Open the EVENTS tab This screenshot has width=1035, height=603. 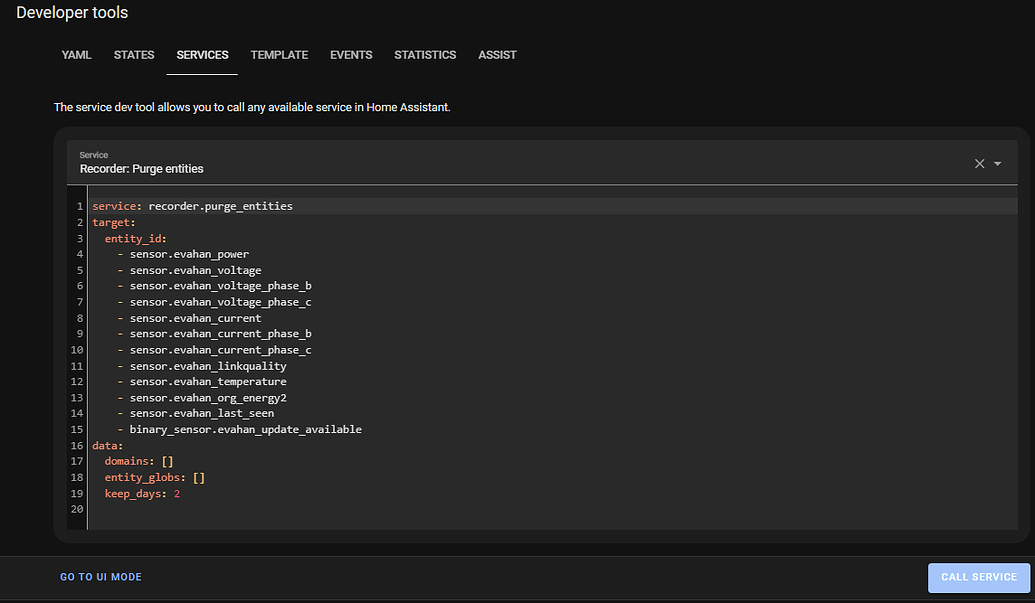point(351,55)
